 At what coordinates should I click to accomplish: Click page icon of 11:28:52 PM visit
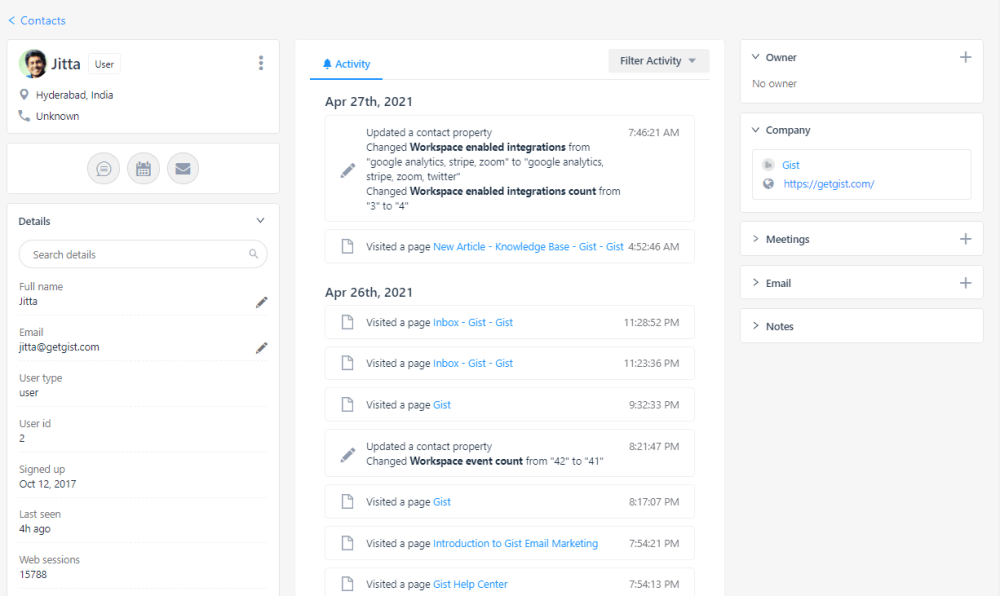coord(347,322)
